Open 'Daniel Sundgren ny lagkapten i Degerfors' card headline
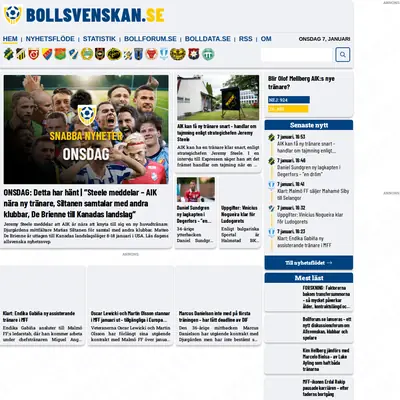The width and height of the screenshot is (400, 400). click(194, 214)
